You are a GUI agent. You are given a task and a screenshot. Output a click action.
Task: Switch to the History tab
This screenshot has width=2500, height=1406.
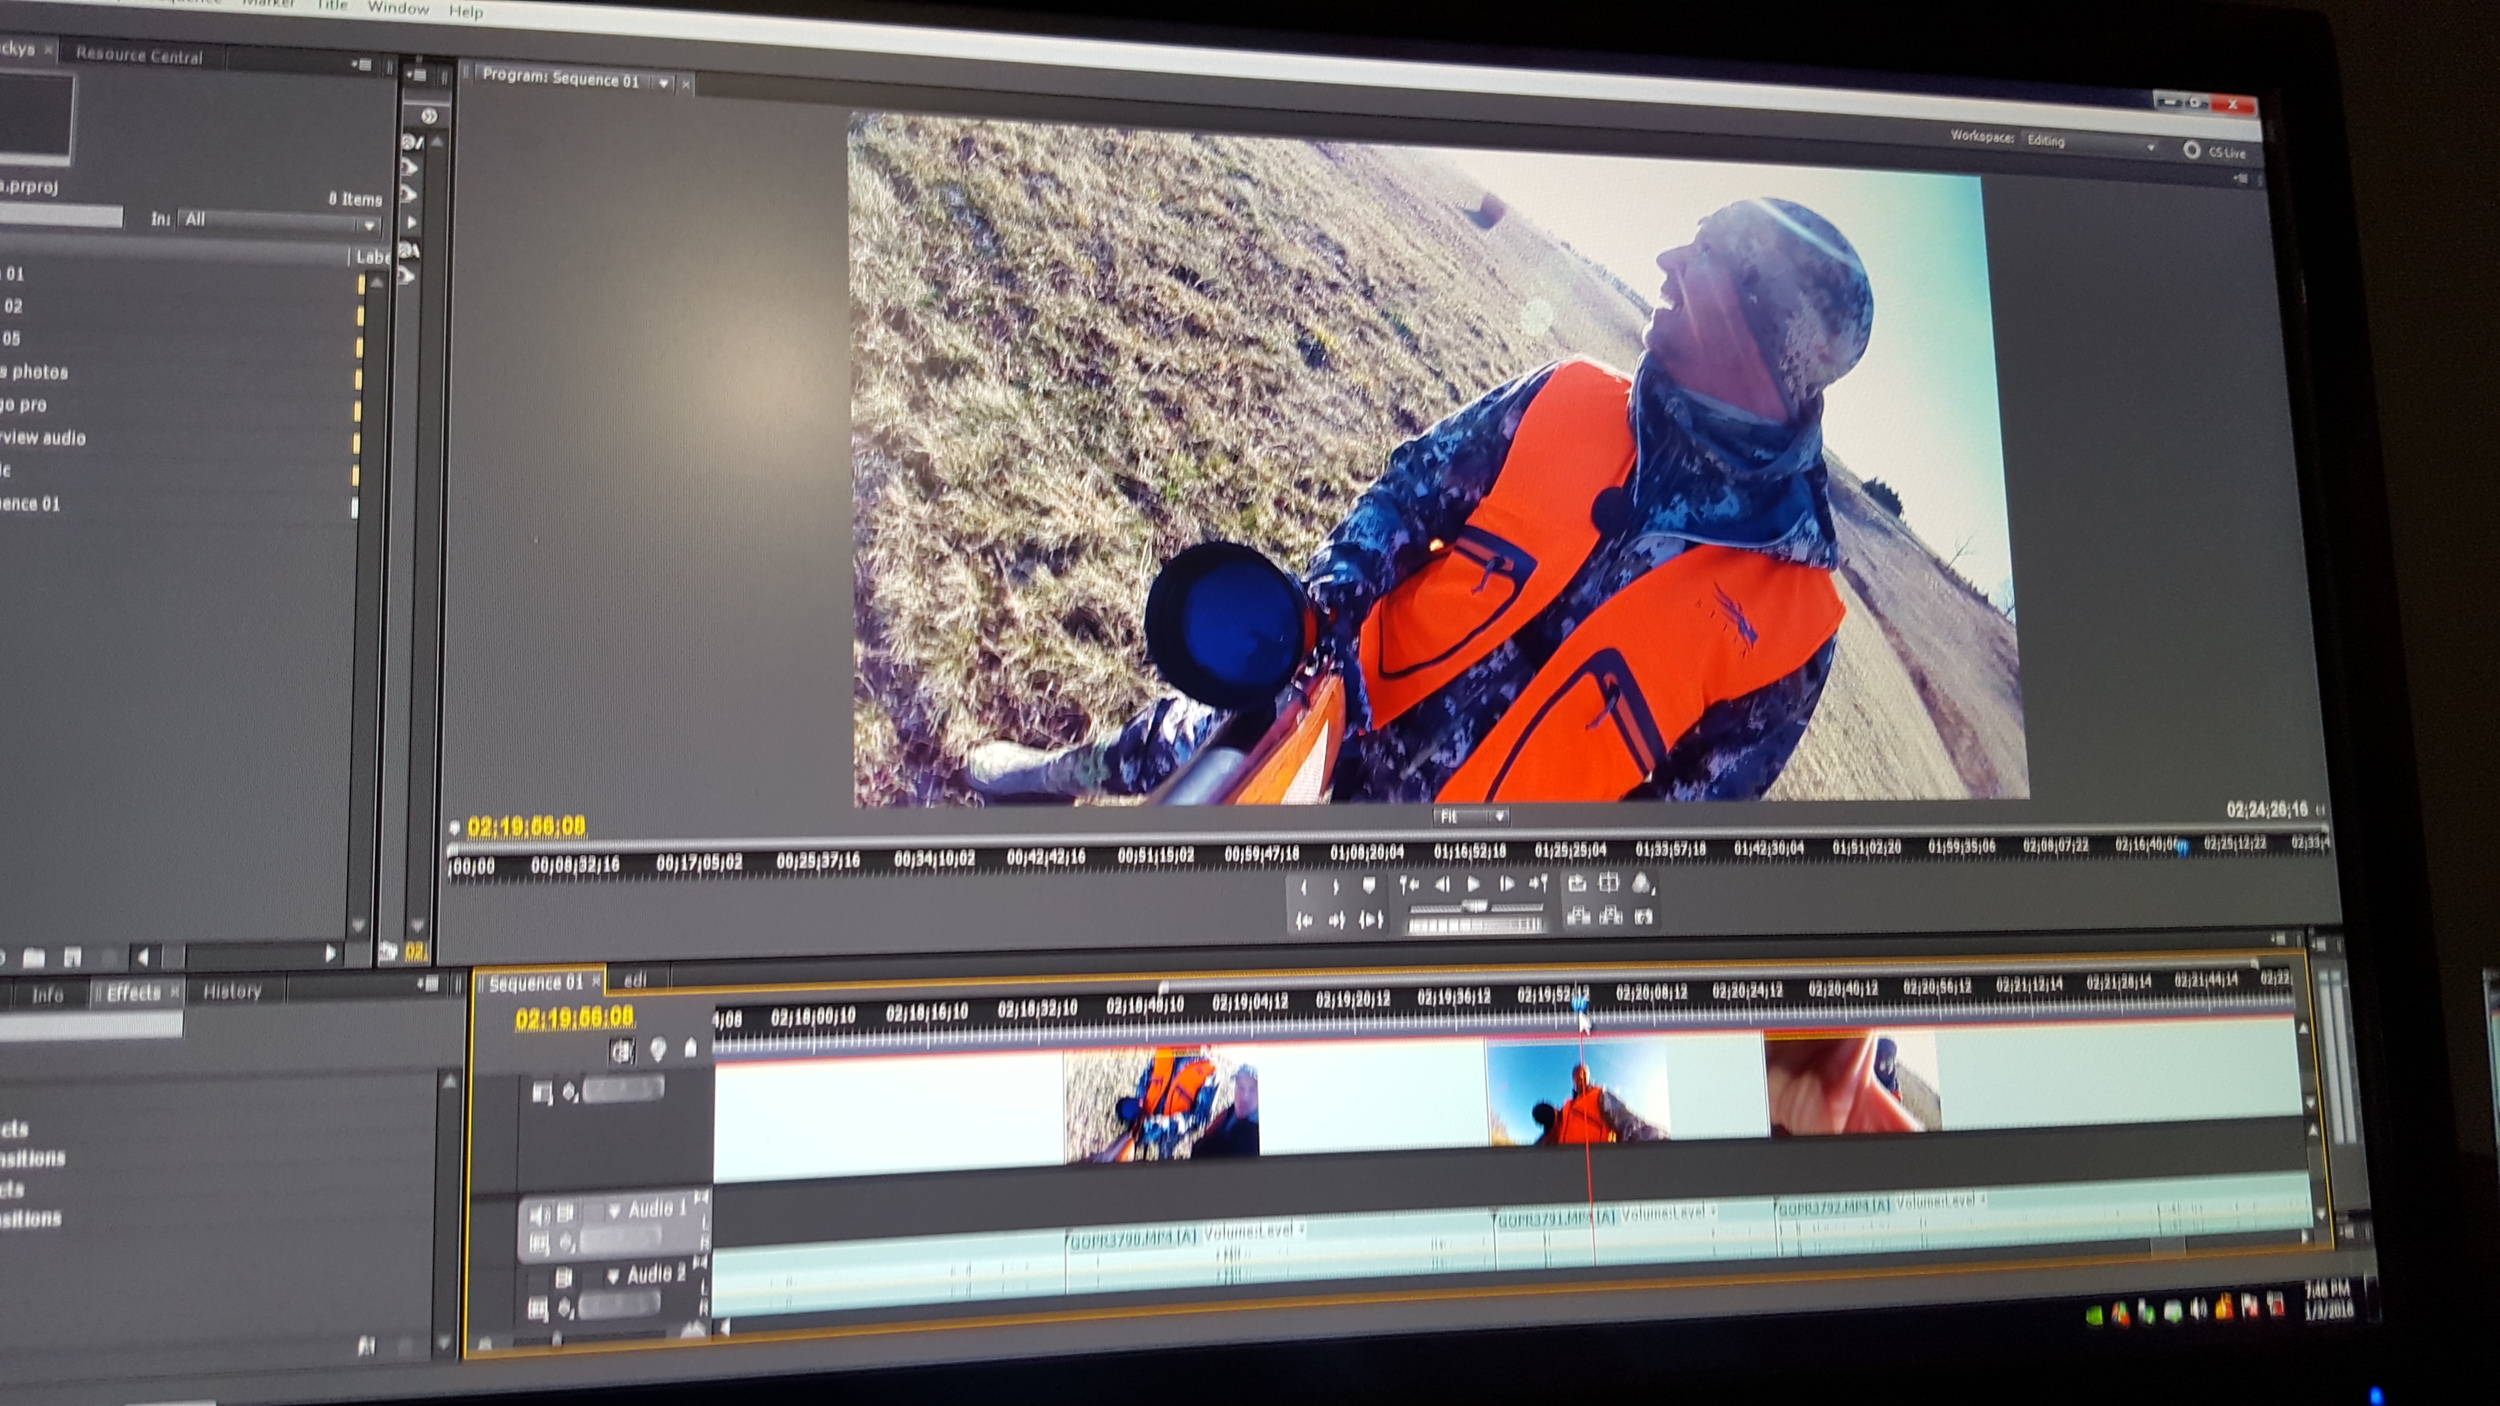tap(232, 991)
